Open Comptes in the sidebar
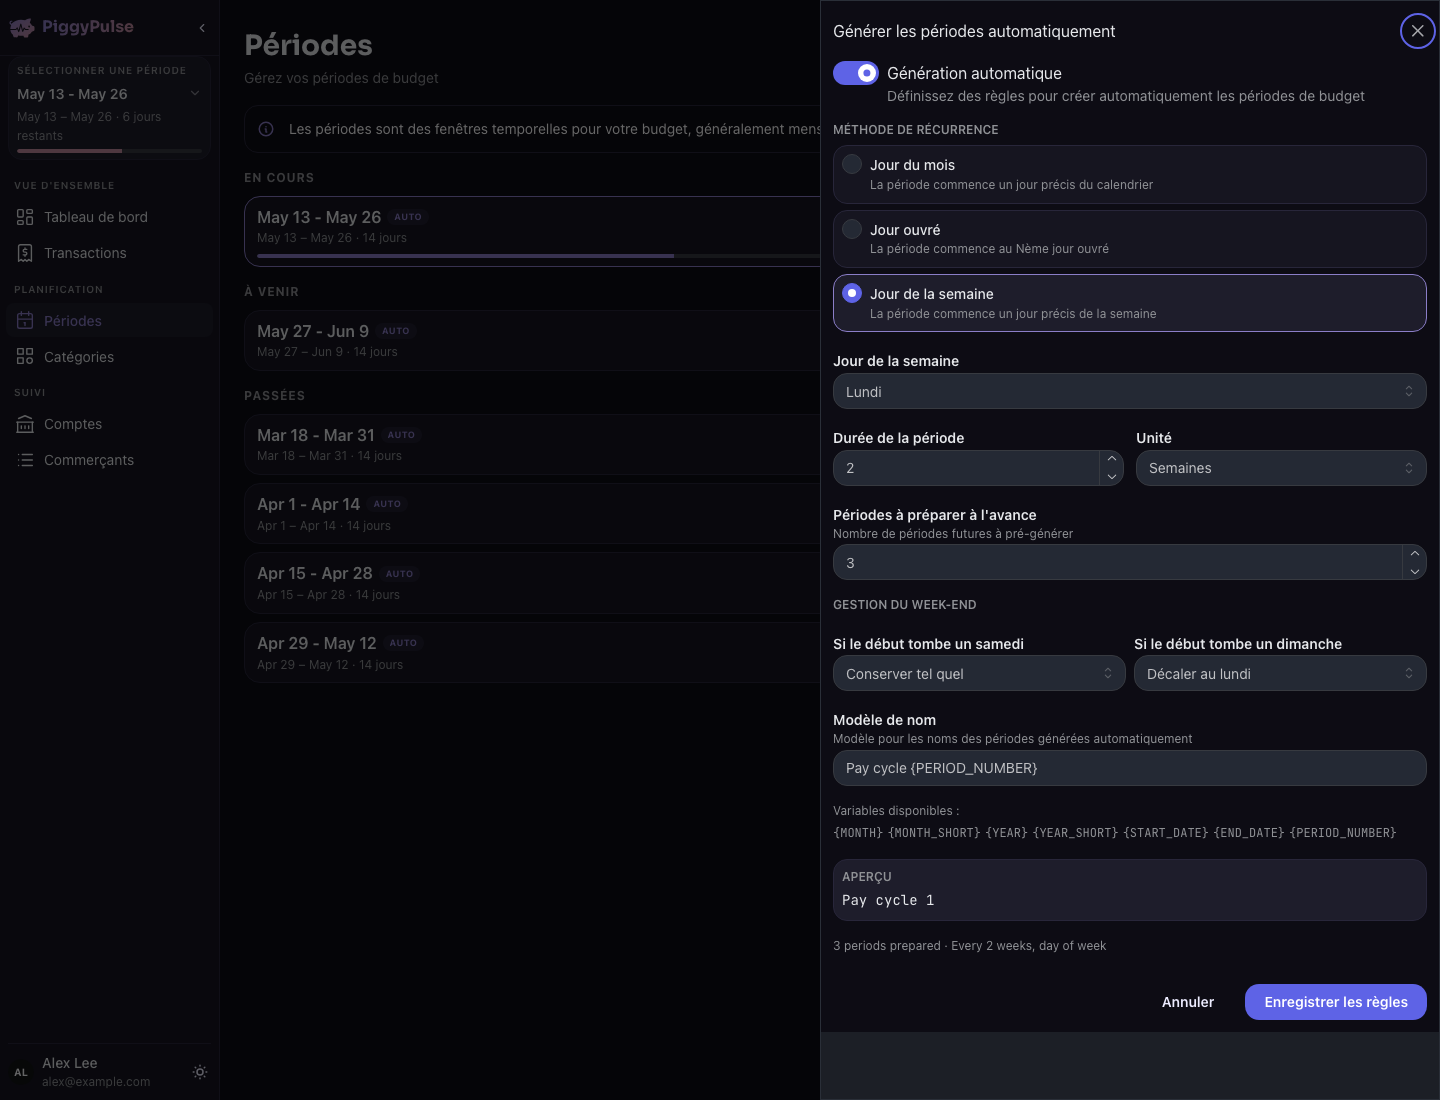 (109, 424)
